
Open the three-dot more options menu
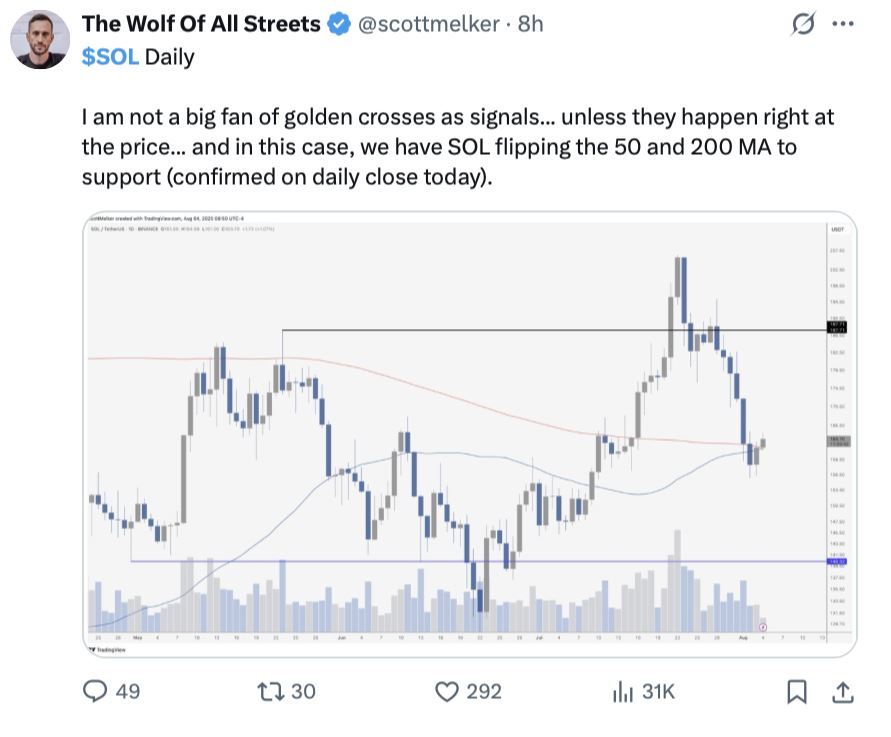click(844, 25)
